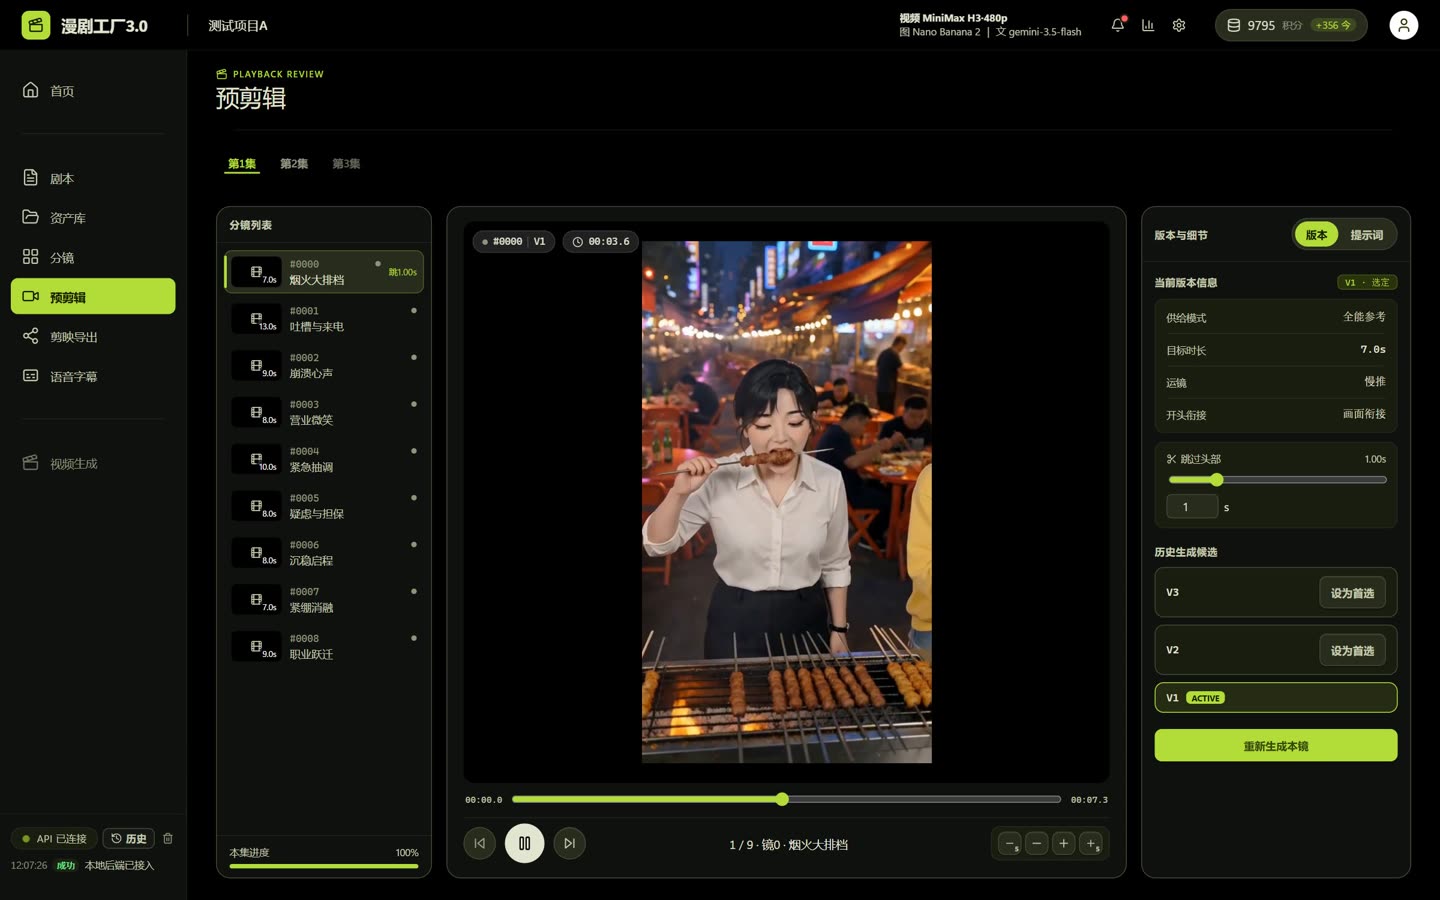
Task: Select the 第1集 episode tab
Action: click(242, 164)
